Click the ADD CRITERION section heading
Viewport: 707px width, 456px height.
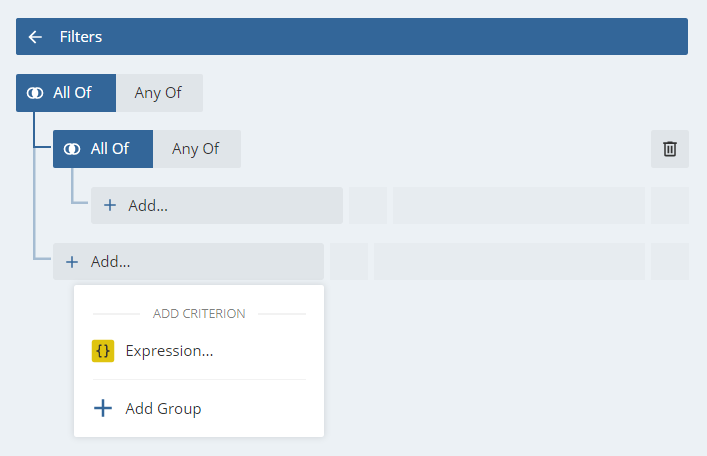click(199, 314)
